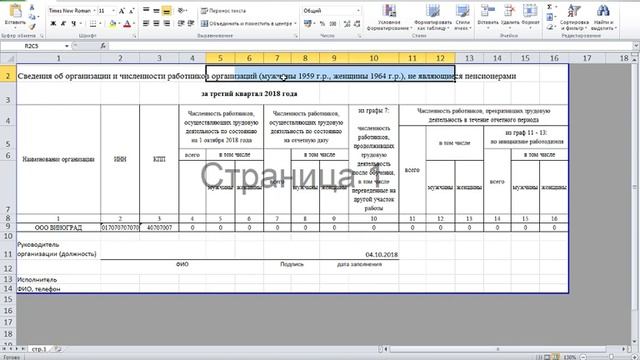Viewport: 640px width, 360px height.
Task: Align cell text to middle
Action: click(x=156, y=11)
